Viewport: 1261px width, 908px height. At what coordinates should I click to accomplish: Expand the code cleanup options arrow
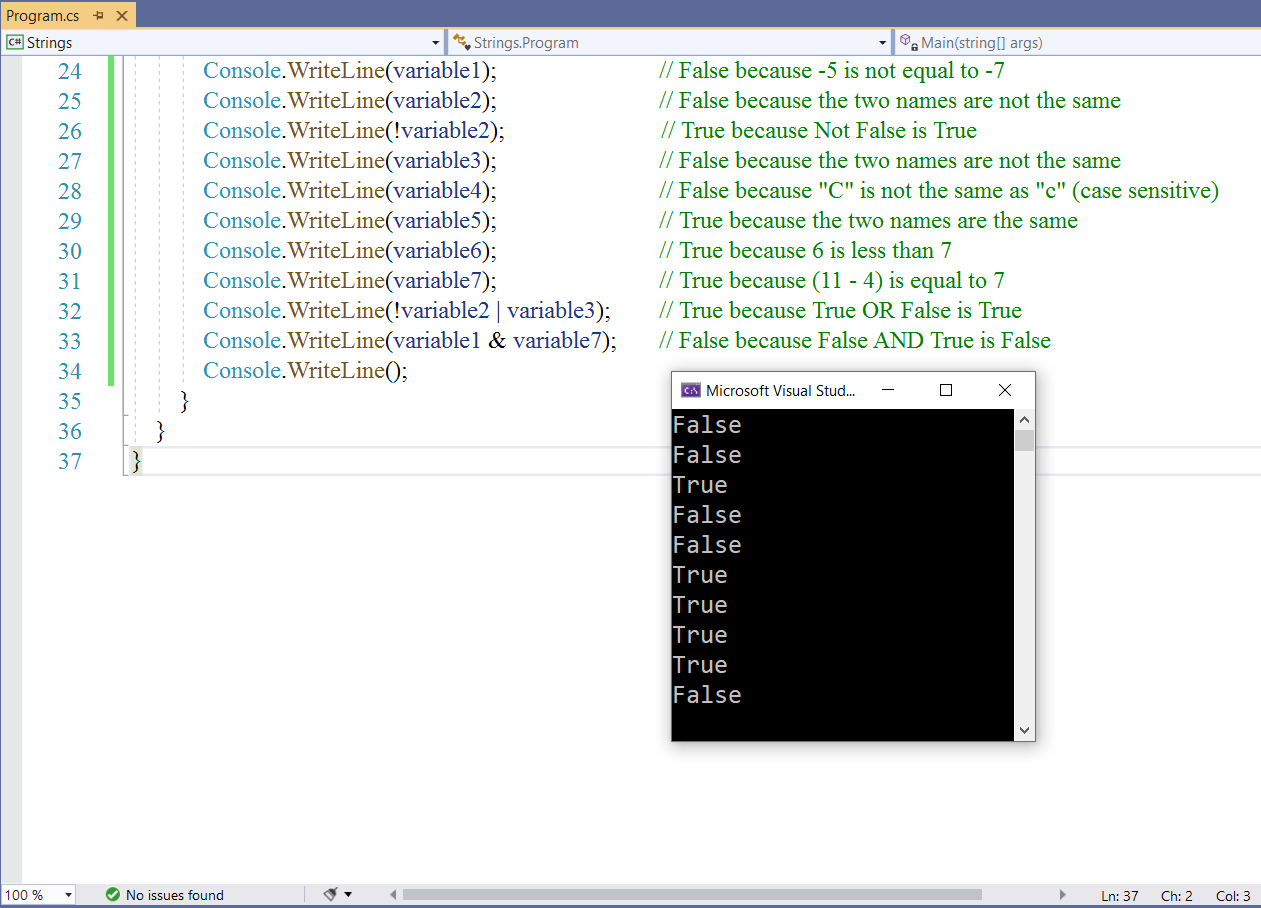(348, 895)
